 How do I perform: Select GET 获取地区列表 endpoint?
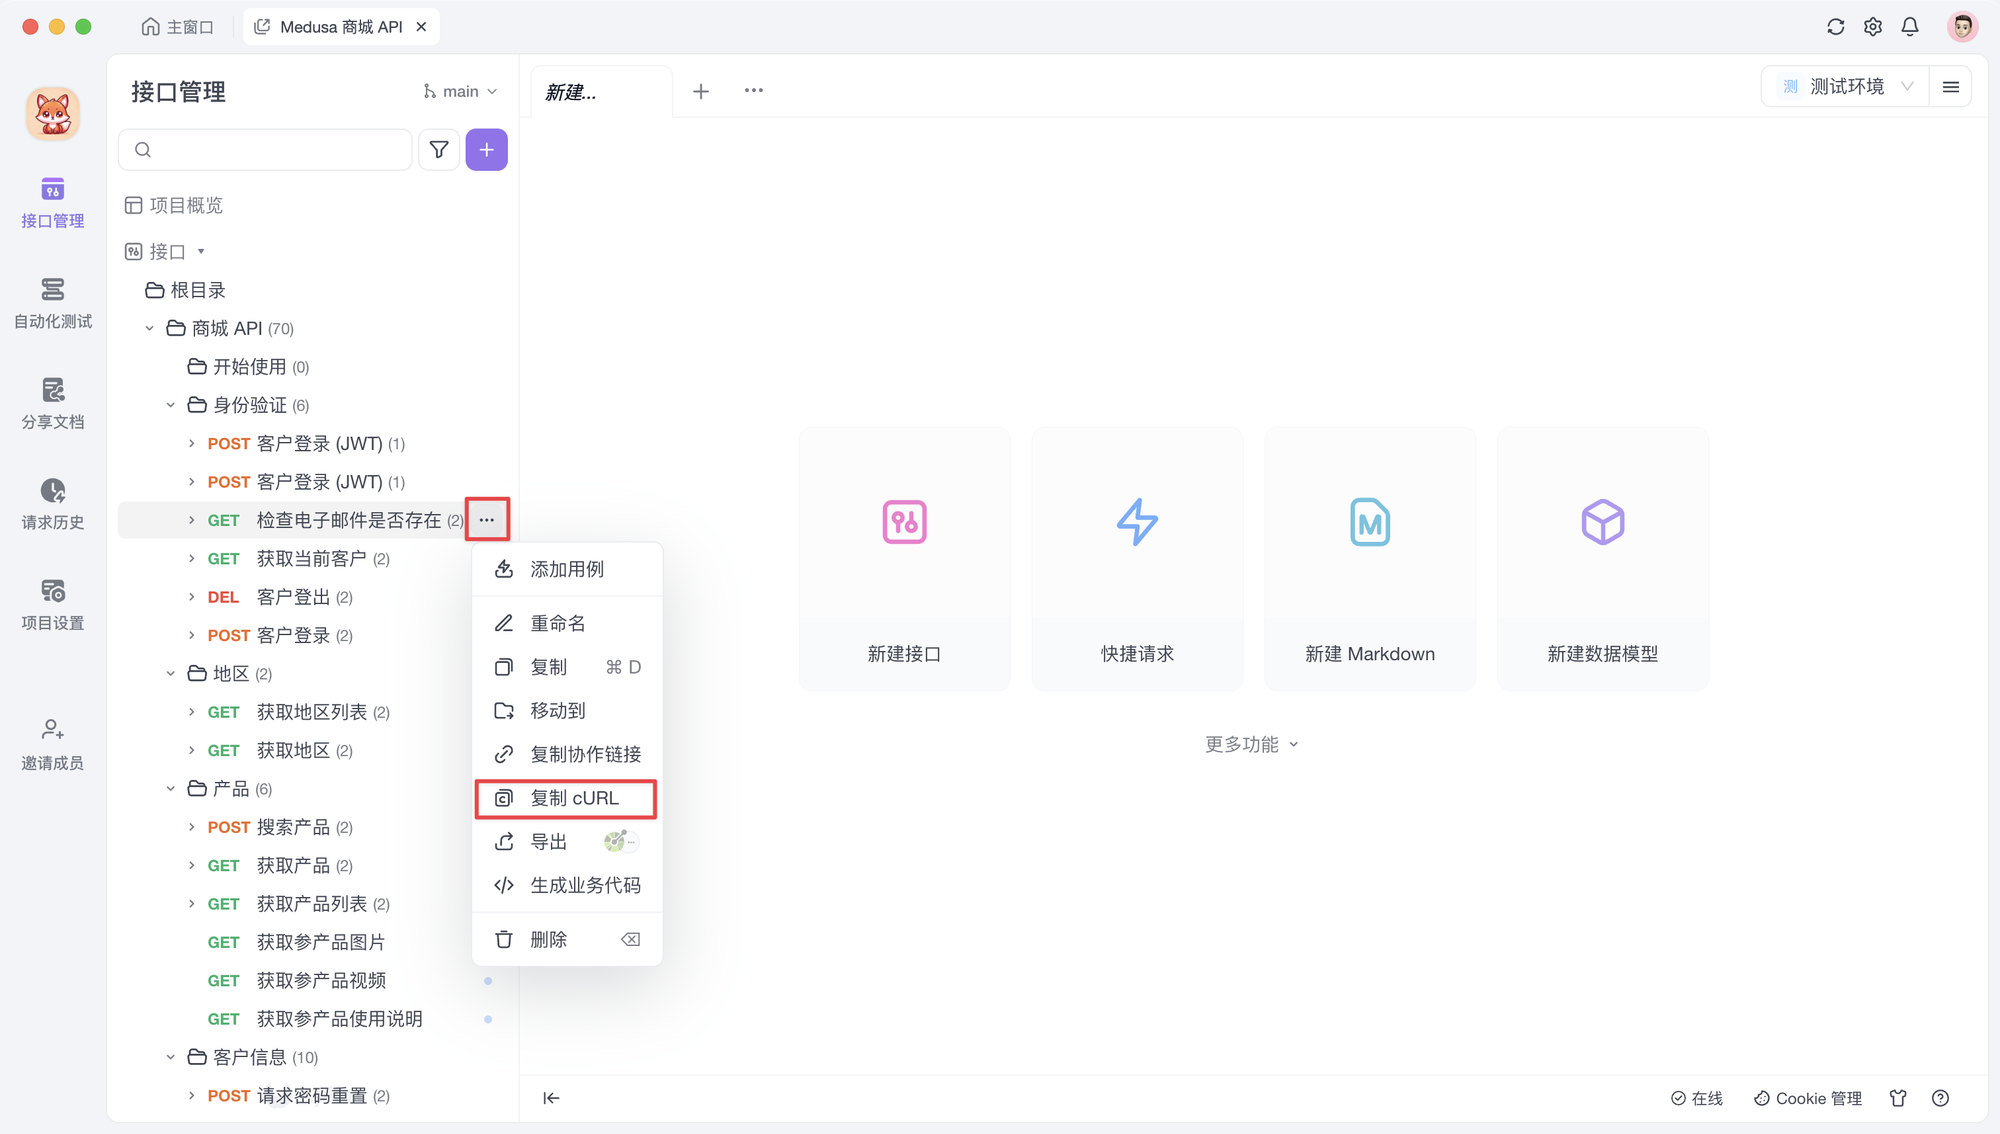coord(298,712)
